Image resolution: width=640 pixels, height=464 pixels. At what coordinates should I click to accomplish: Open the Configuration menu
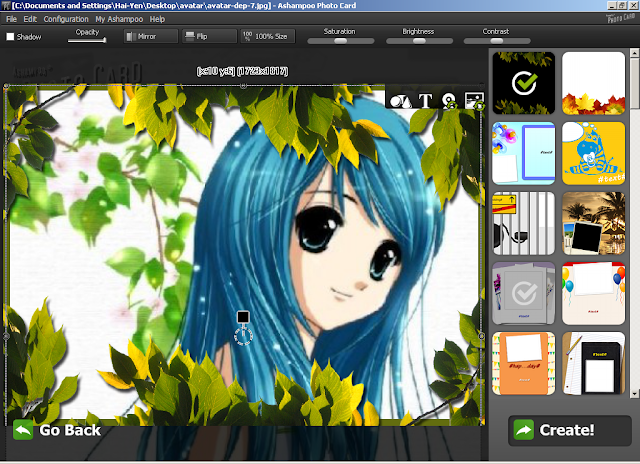tap(66, 19)
